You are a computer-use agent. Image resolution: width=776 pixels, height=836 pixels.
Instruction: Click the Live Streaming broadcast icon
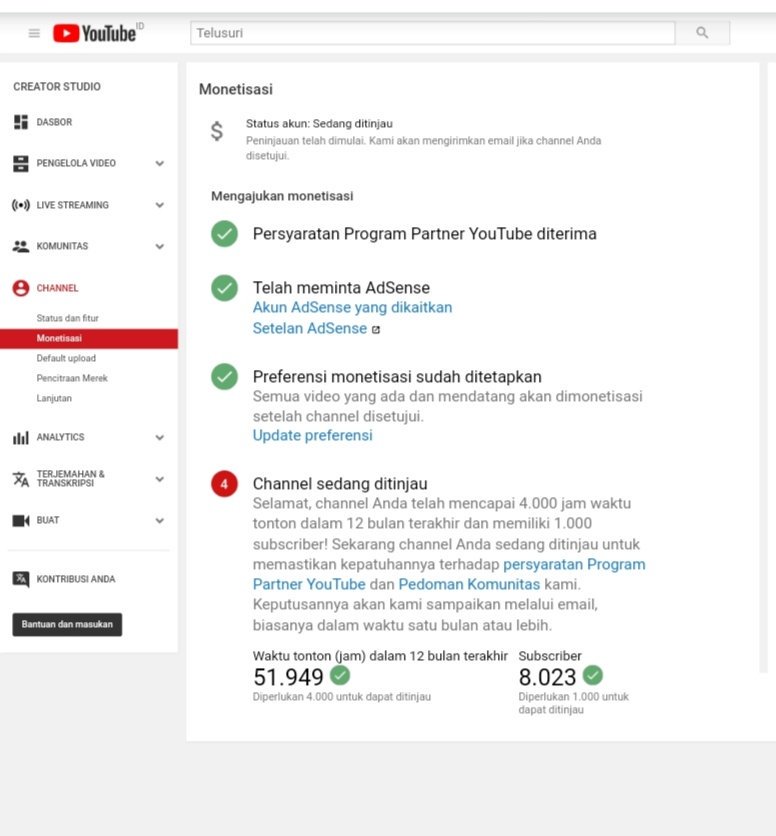pyautogui.click(x=21, y=205)
